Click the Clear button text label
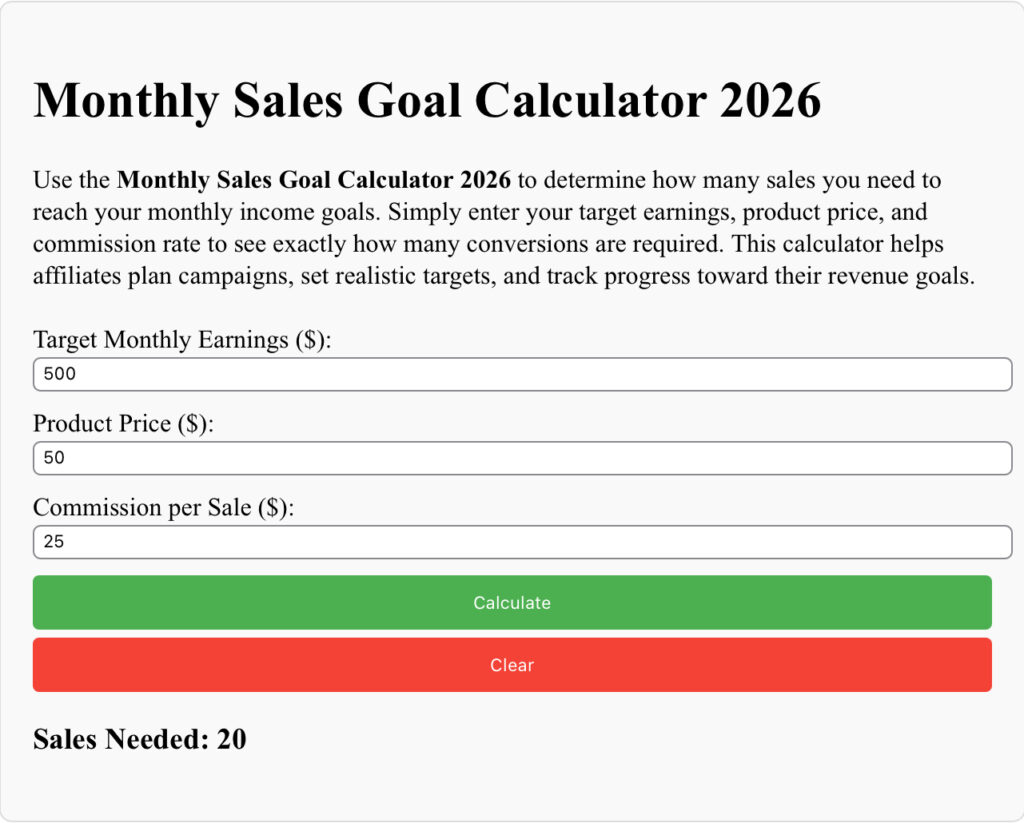Screen dimensions: 1024x823 (512, 665)
